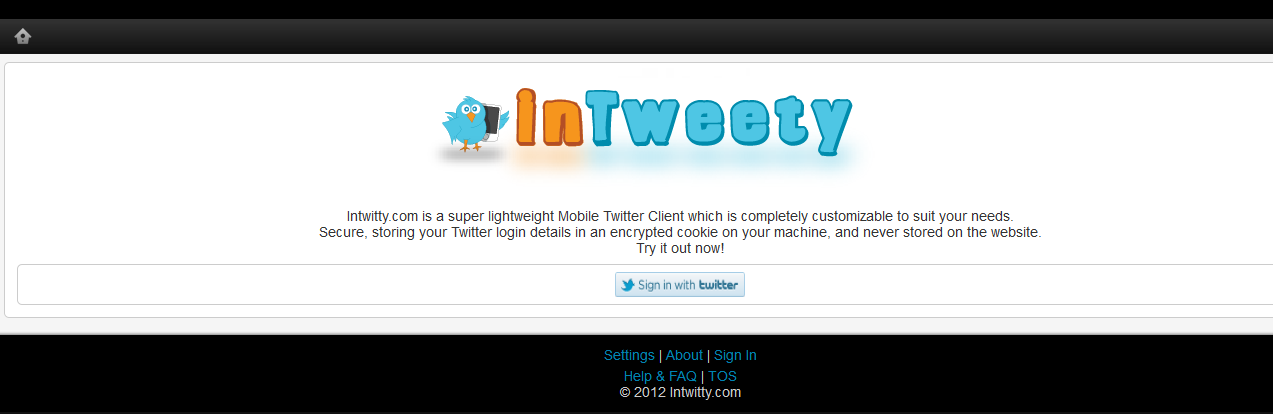This screenshot has height=414, width=1273.
Task: Click the Twitter bird icon on sign-in button
Action: pos(627,285)
